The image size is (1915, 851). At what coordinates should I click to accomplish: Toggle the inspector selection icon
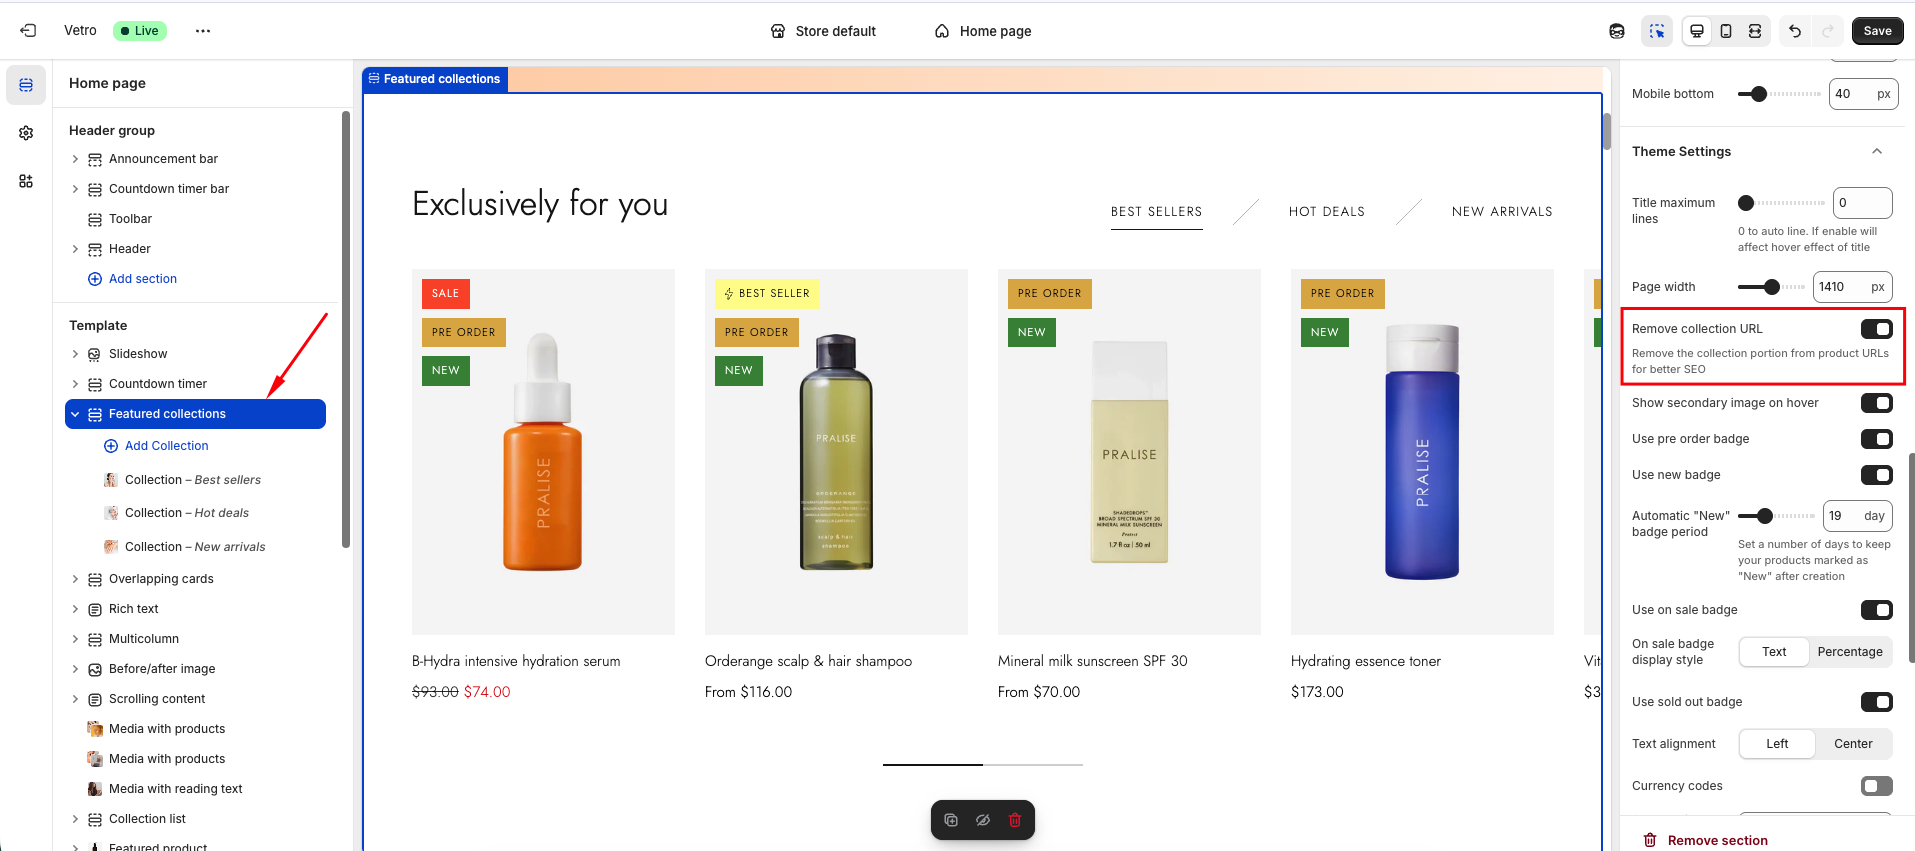1657,31
